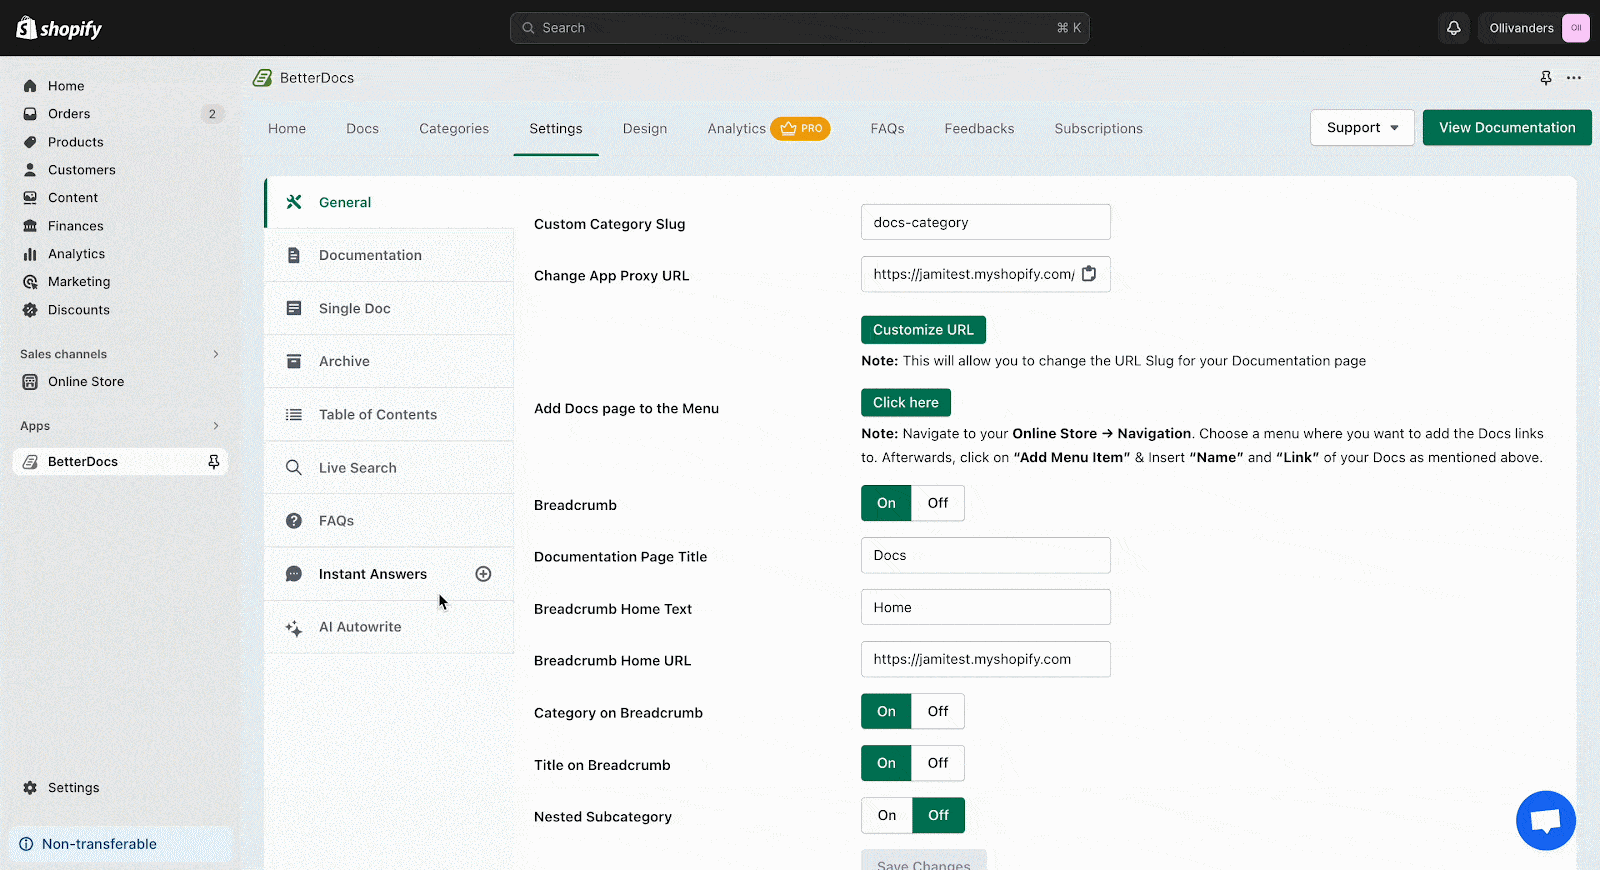Click the Analytics bar chart icon
The image size is (1600, 870).
tap(30, 254)
